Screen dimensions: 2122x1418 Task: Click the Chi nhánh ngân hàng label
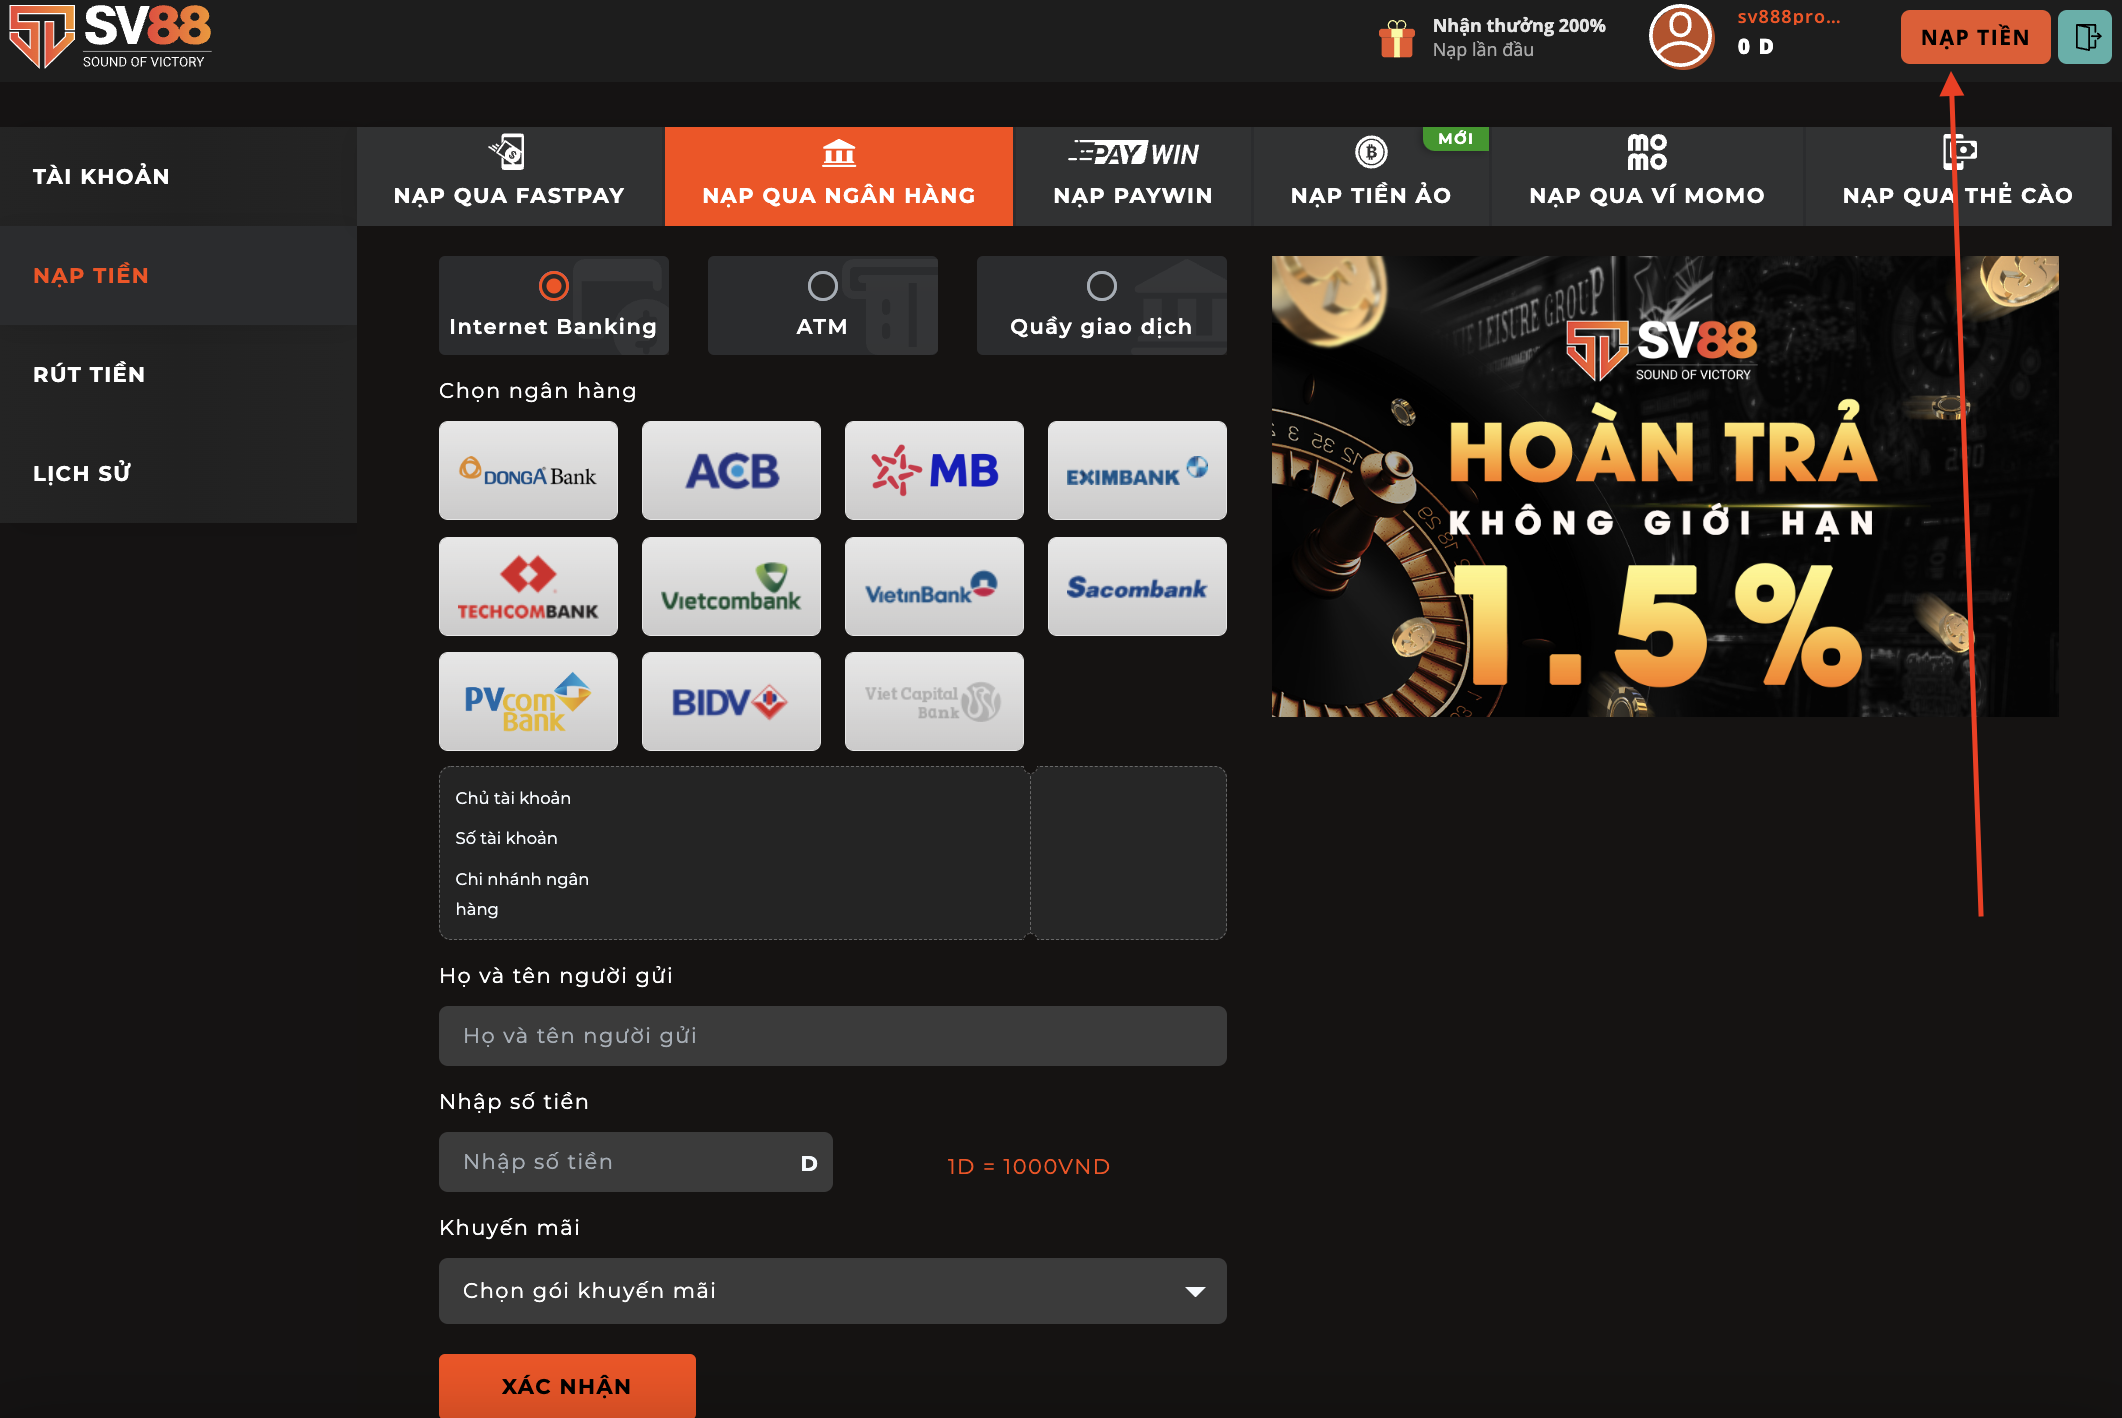[522, 894]
